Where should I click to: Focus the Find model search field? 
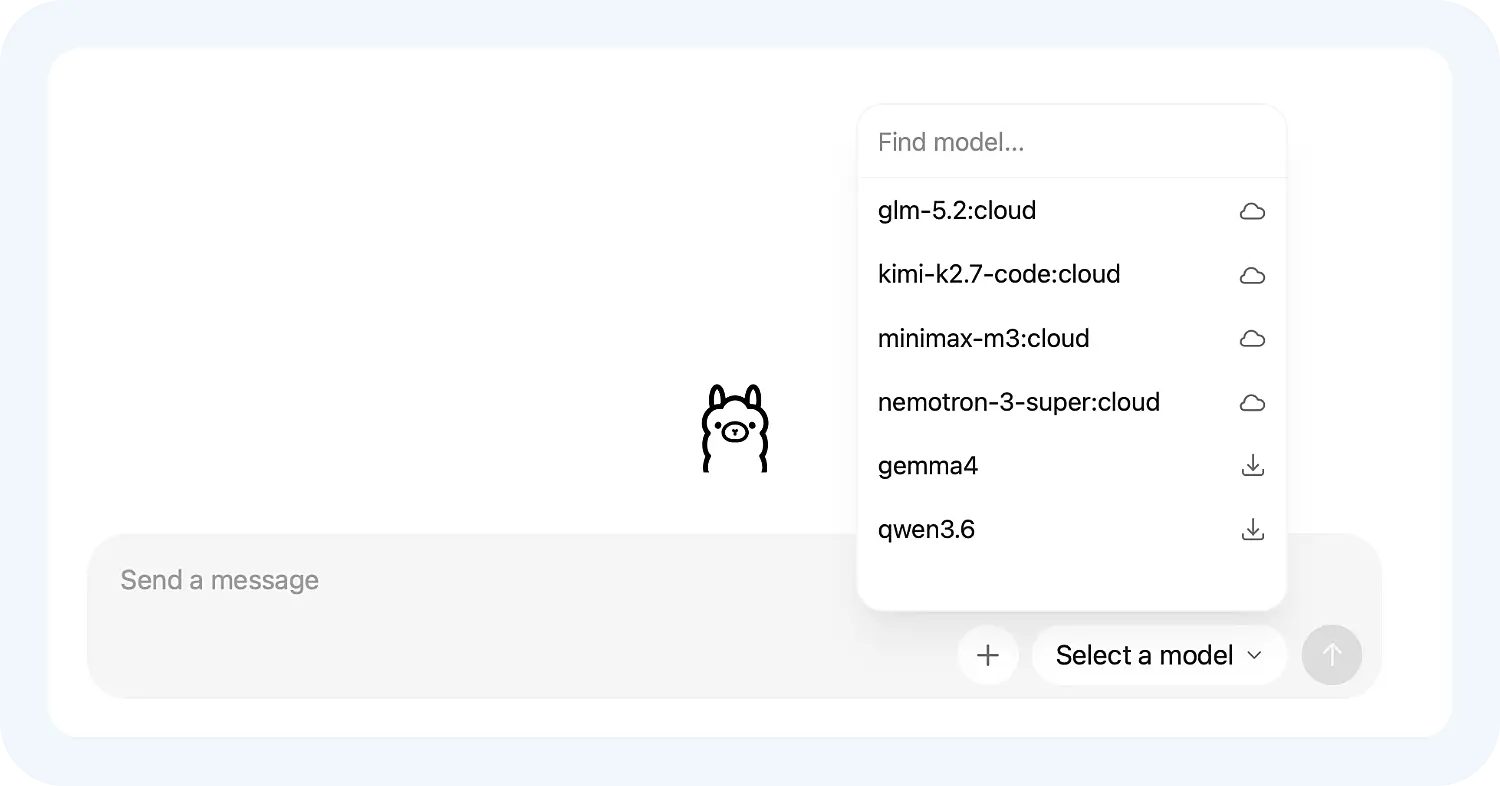(x=1072, y=142)
